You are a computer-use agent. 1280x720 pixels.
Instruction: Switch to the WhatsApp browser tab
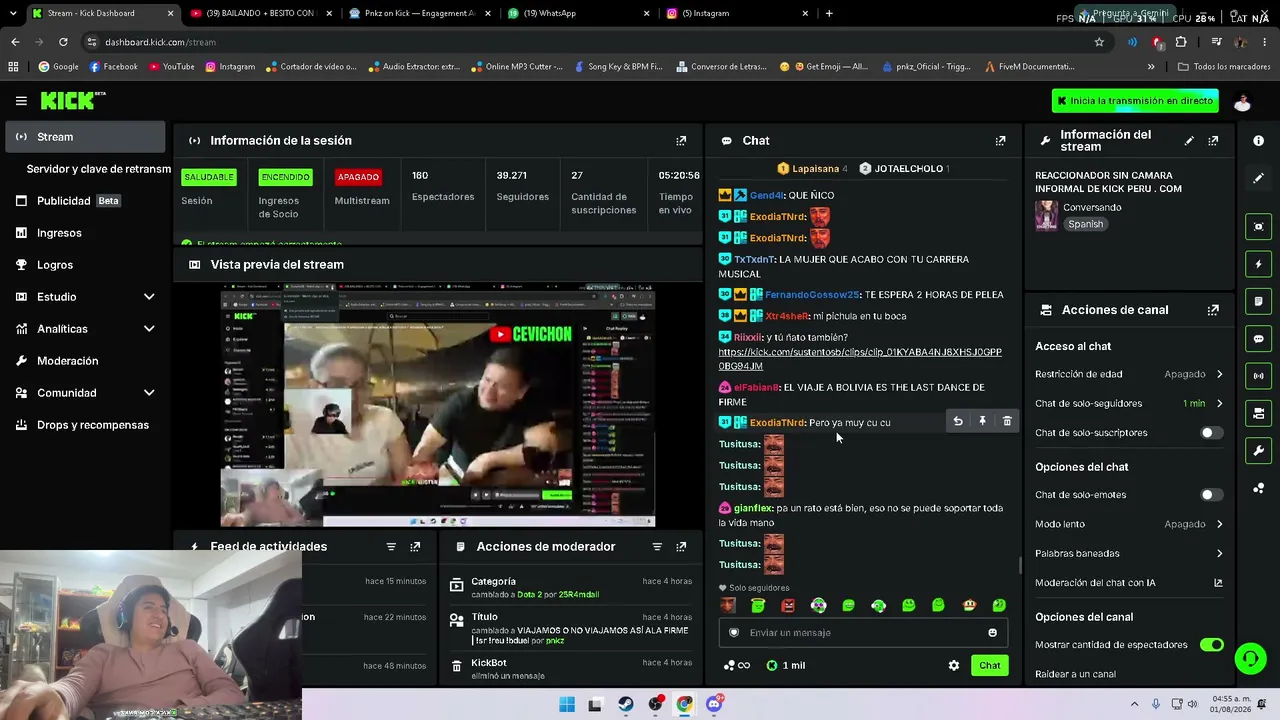point(577,14)
